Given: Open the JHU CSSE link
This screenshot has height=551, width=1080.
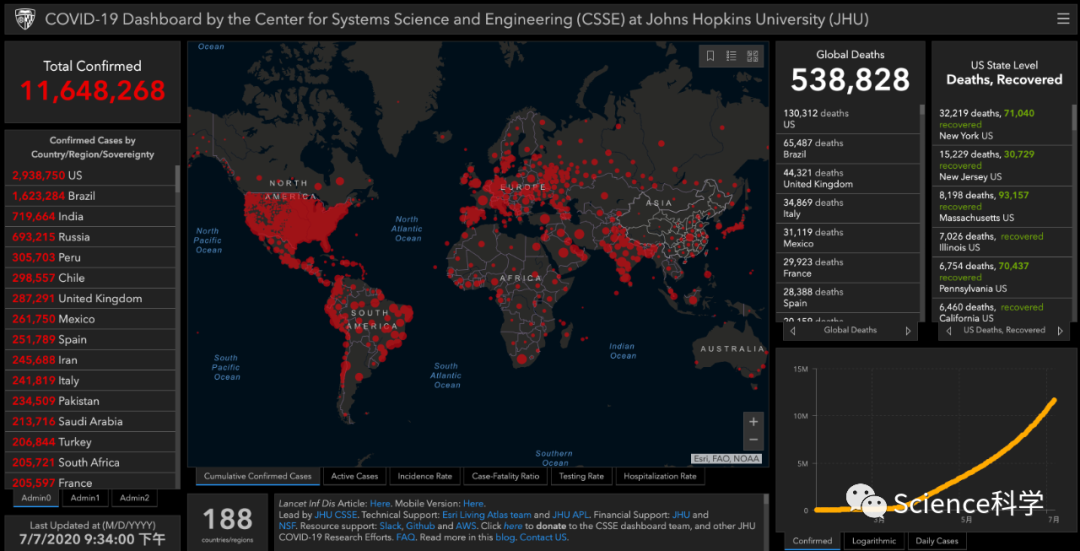Looking at the screenshot, I should tap(335, 514).
